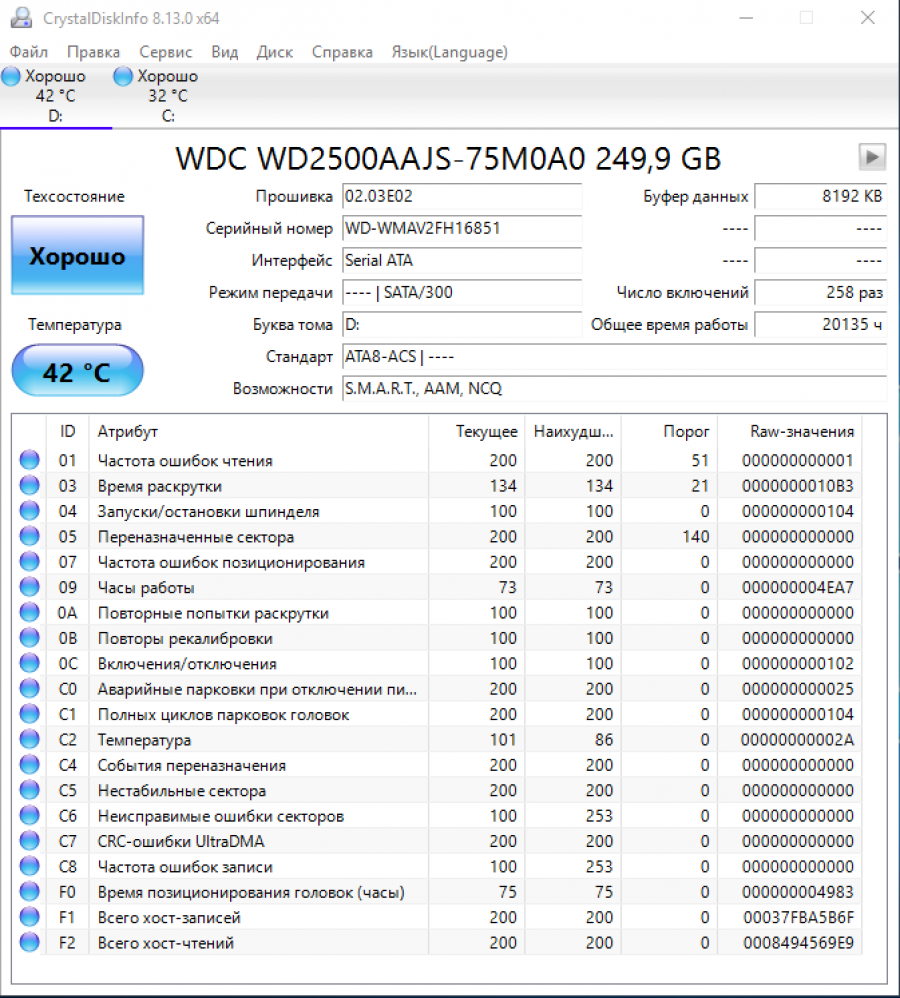The image size is (900, 998).
Task: Click status orb for Нестабильные сектора
Action: click(29, 790)
